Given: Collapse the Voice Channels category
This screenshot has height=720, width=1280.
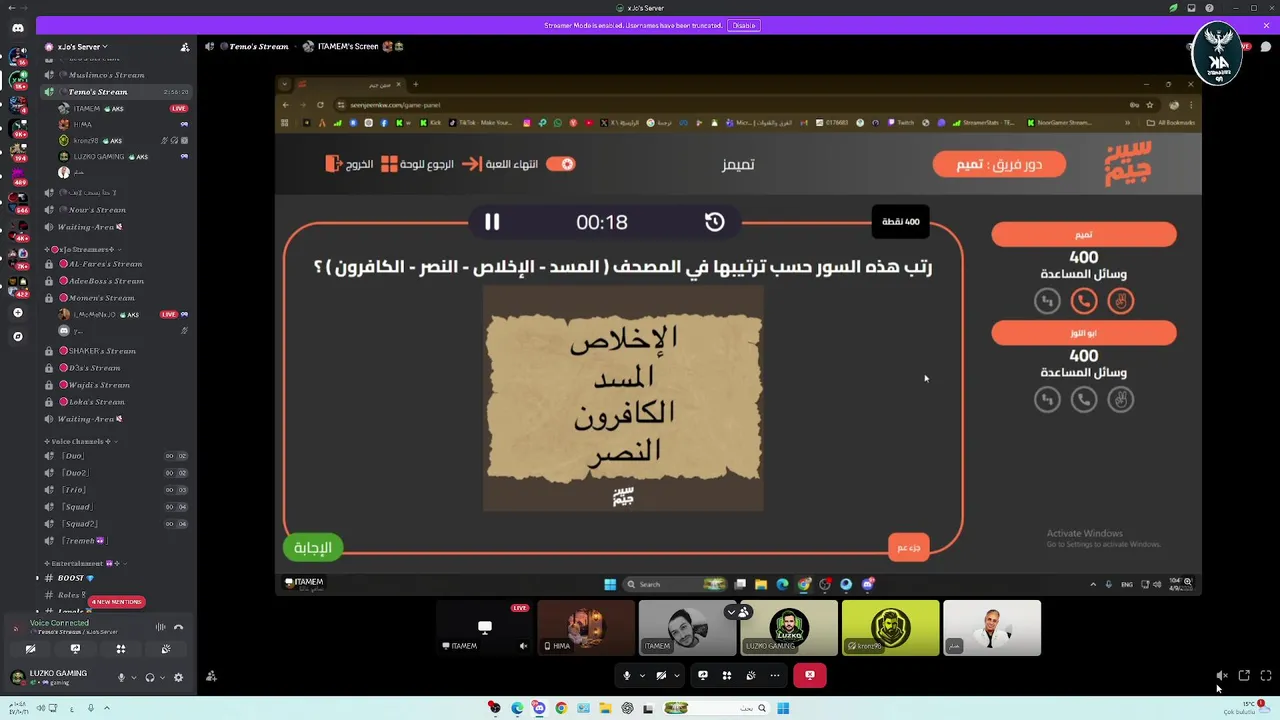Looking at the screenshot, I should [80, 441].
